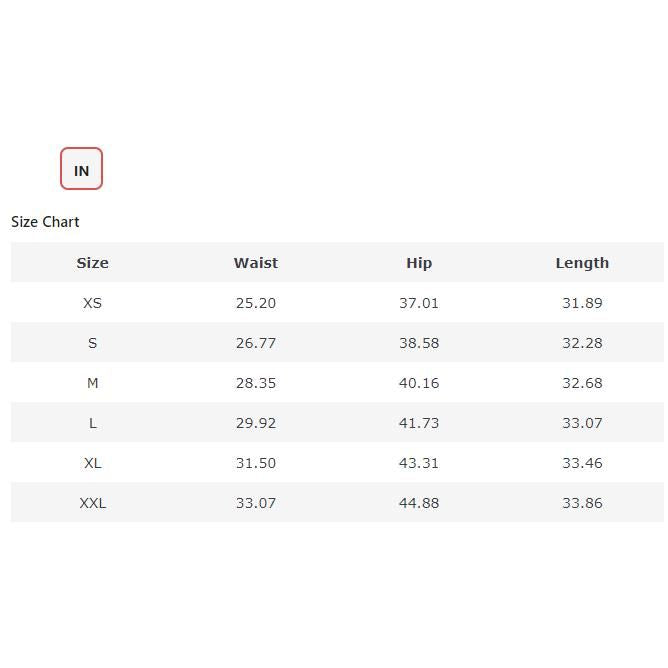The height and width of the screenshot is (668, 668).
Task: Click the L waist value 29.92
Action: tap(256, 423)
